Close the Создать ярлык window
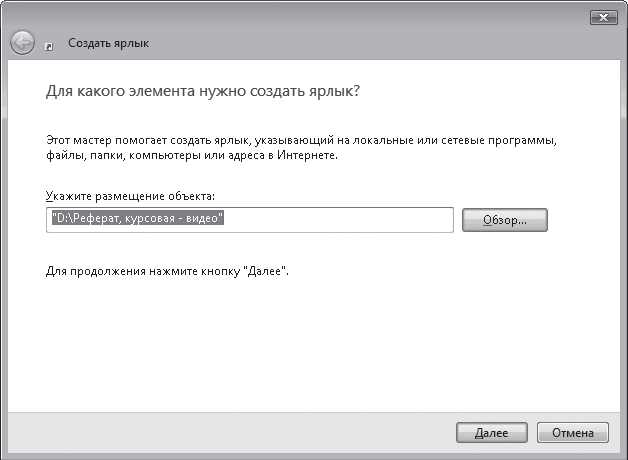The height and width of the screenshot is (460, 628). 602,17
